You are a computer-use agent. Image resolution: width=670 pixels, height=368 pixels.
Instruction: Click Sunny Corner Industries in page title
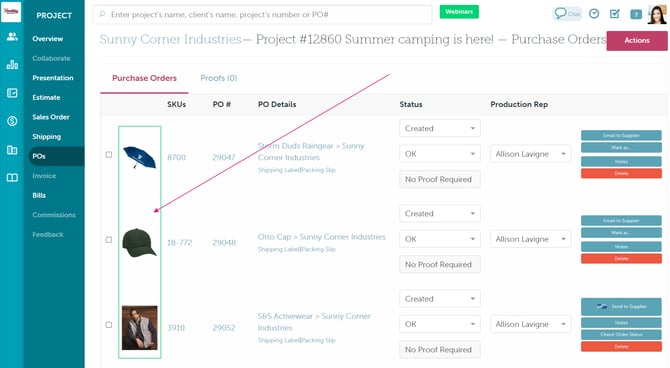point(170,39)
